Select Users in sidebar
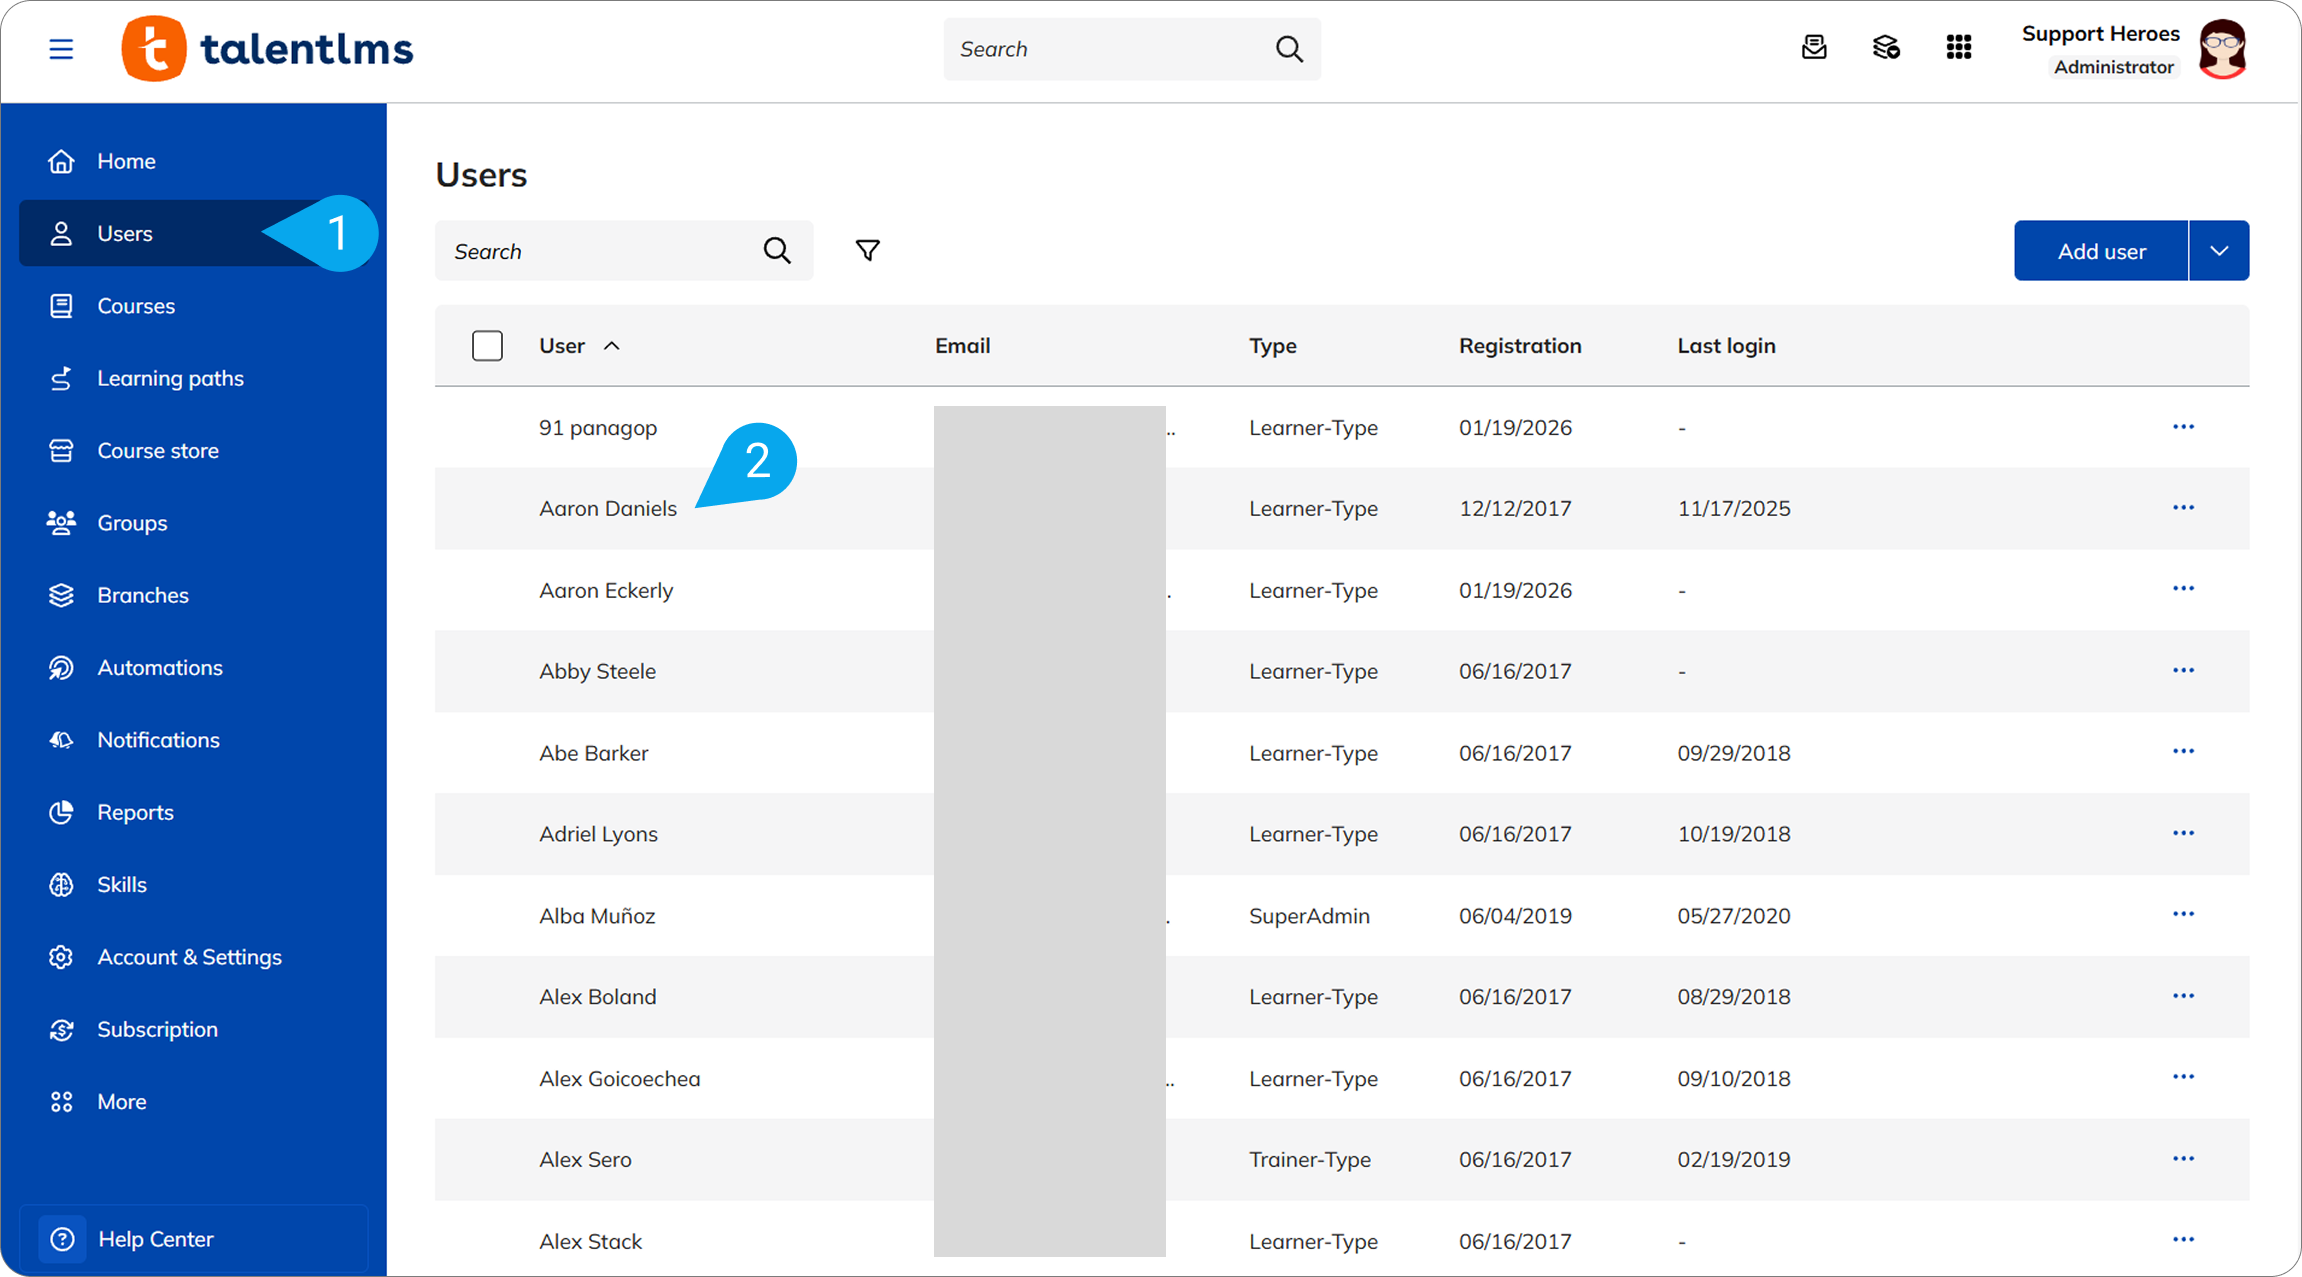The width and height of the screenshot is (2302, 1277). pos(194,233)
